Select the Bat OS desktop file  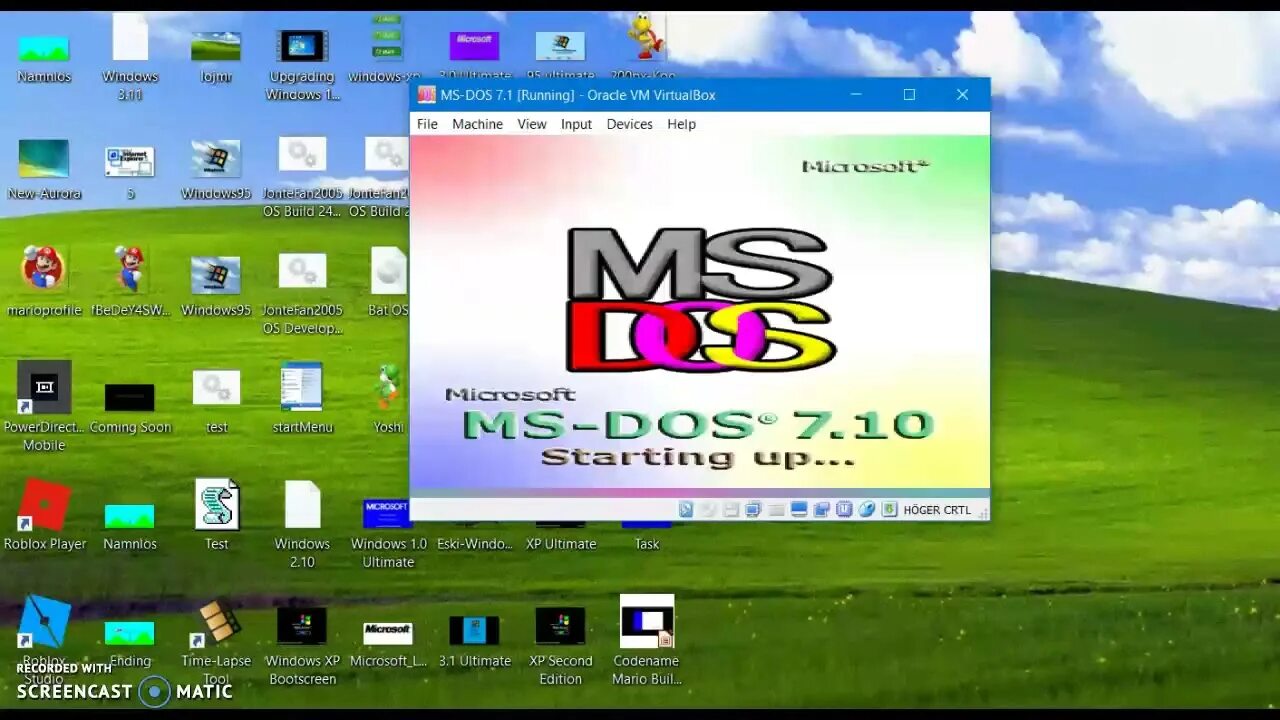click(x=388, y=282)
